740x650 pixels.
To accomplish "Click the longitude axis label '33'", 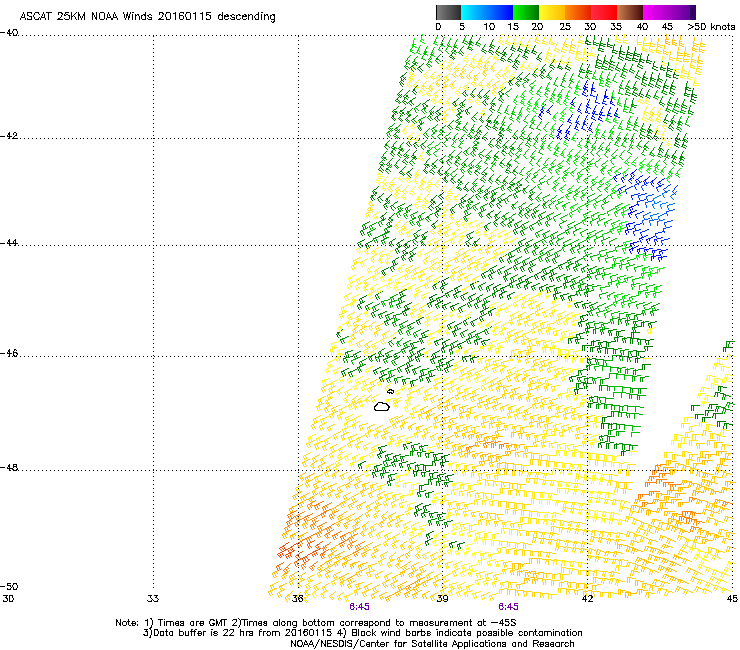I will click(x=153, y=599).
